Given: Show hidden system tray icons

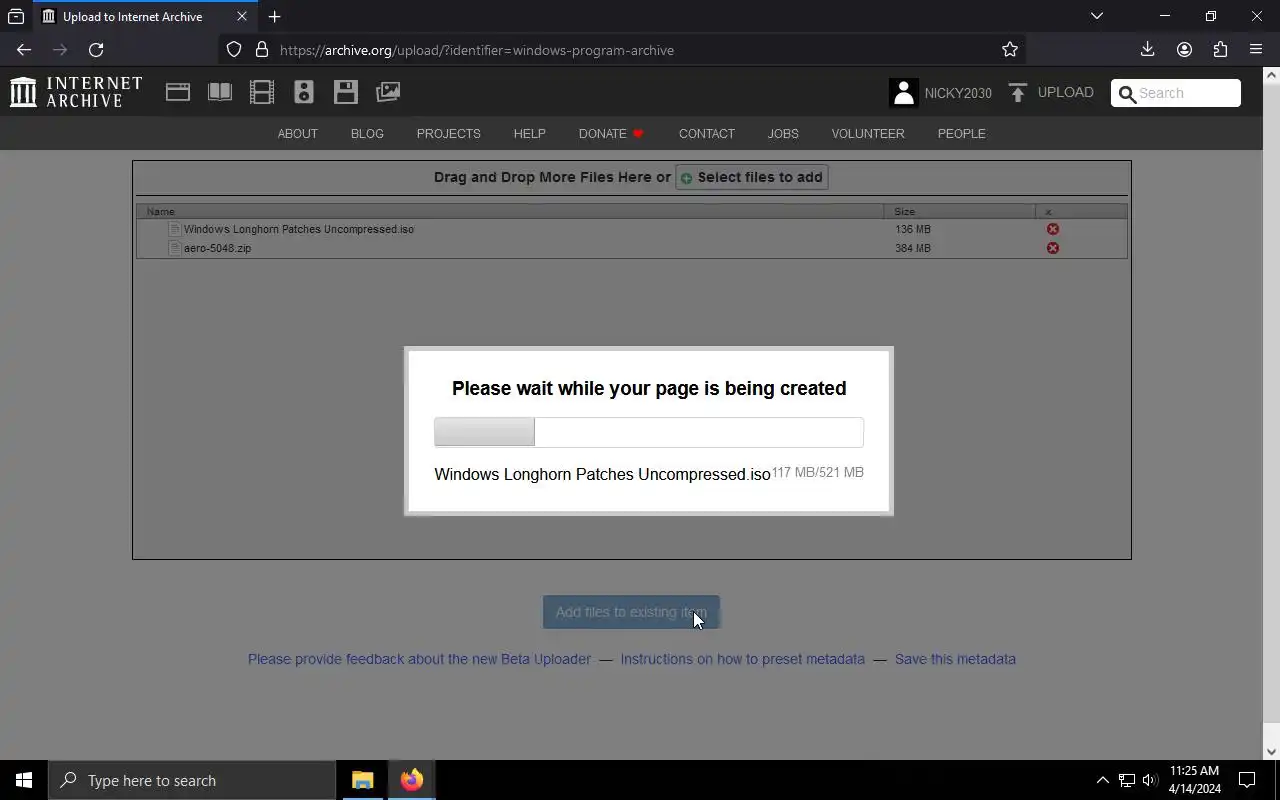Looking at the screenshot, I should point(1102,780).
